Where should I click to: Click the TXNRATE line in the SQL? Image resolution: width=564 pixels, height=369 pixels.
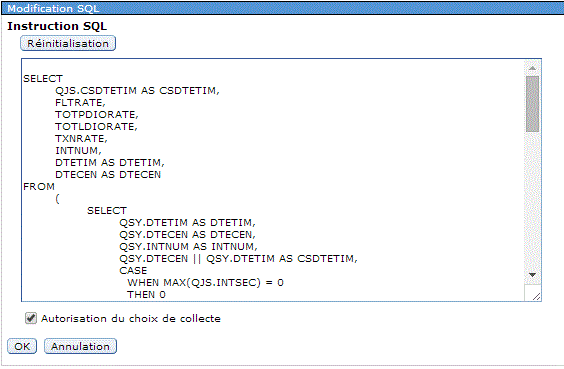tap(81, 139)
